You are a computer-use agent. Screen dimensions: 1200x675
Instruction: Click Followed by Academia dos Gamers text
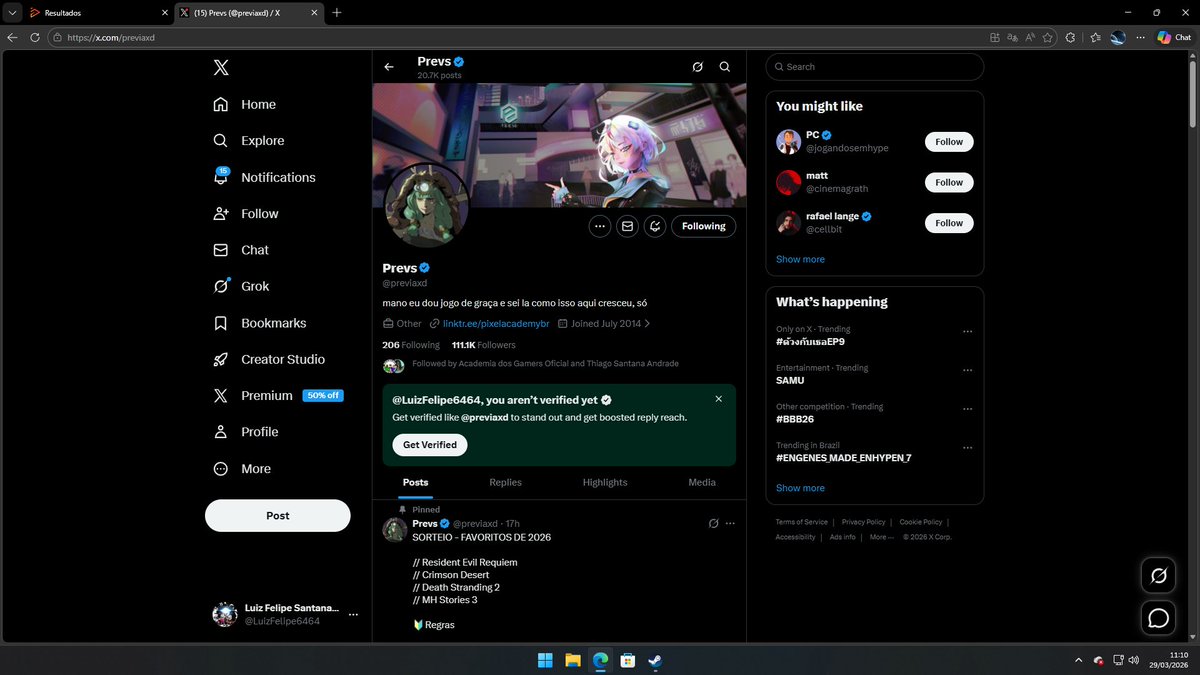(x=545, y=364)
